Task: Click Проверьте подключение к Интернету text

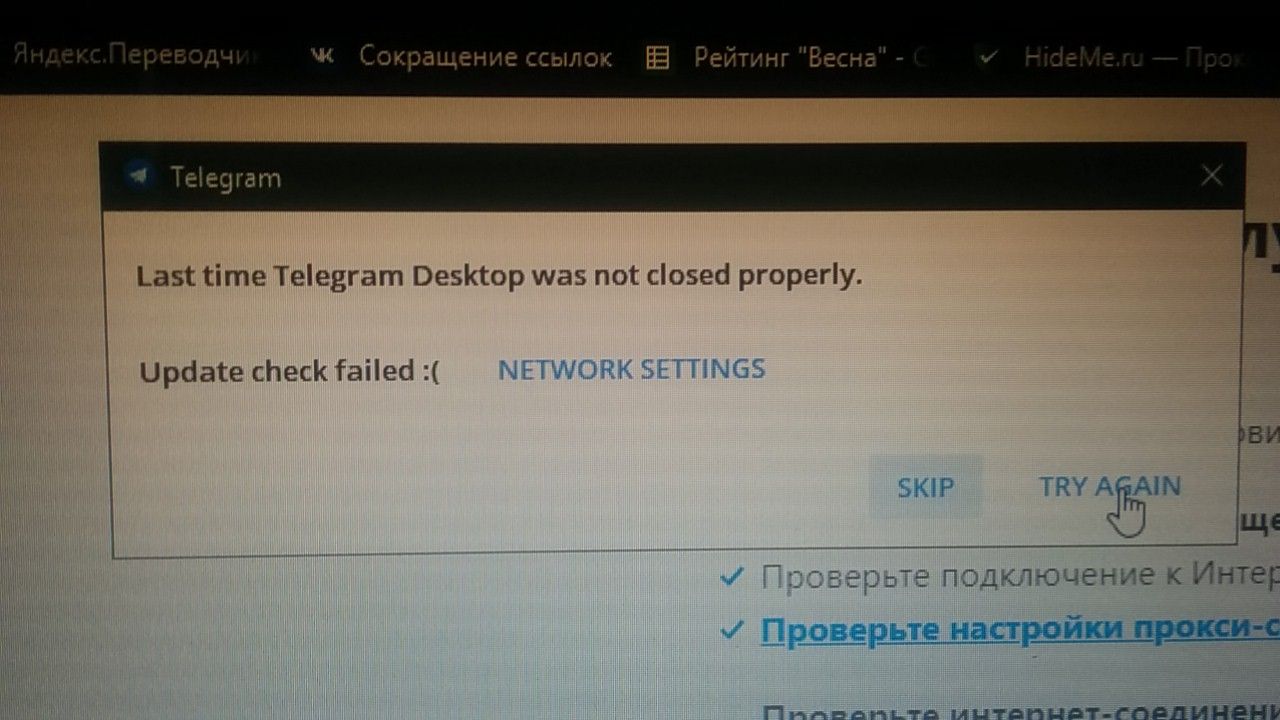Action: pos(1020,576)
